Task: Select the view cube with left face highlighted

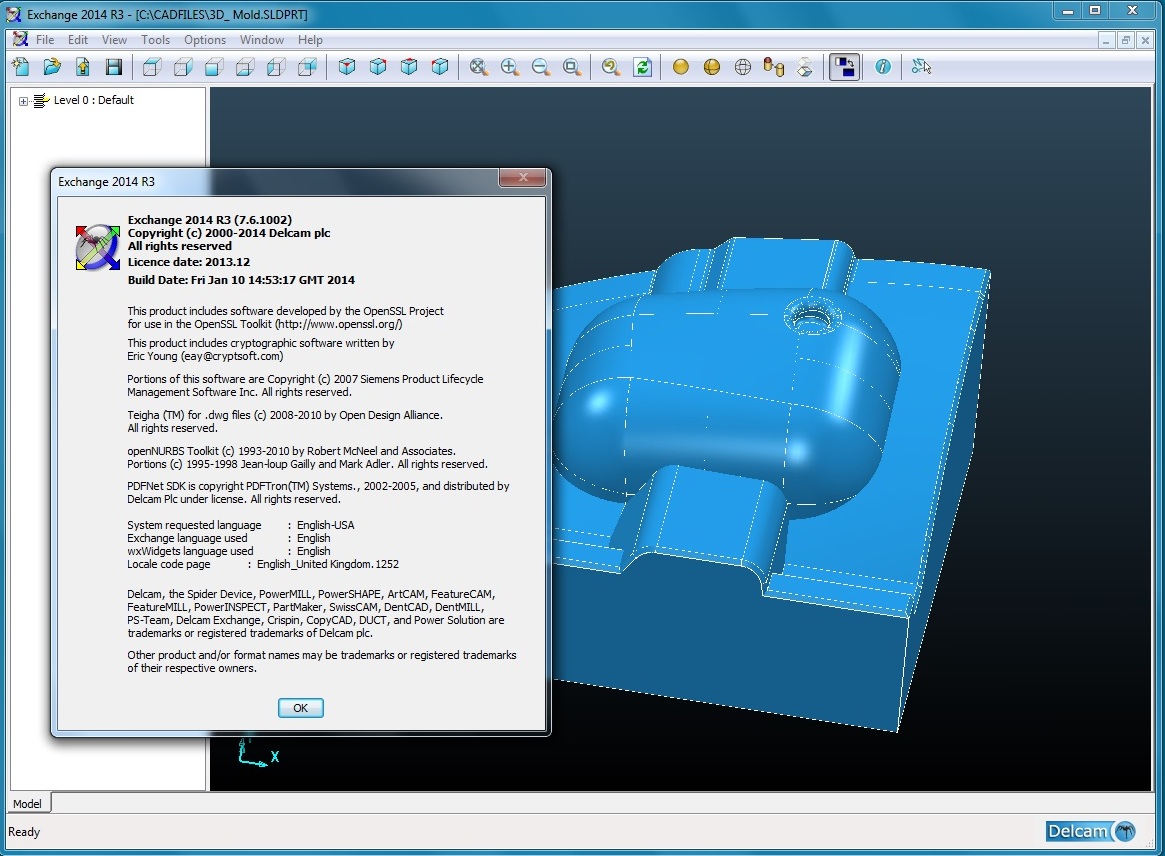Action: [276, 67]
